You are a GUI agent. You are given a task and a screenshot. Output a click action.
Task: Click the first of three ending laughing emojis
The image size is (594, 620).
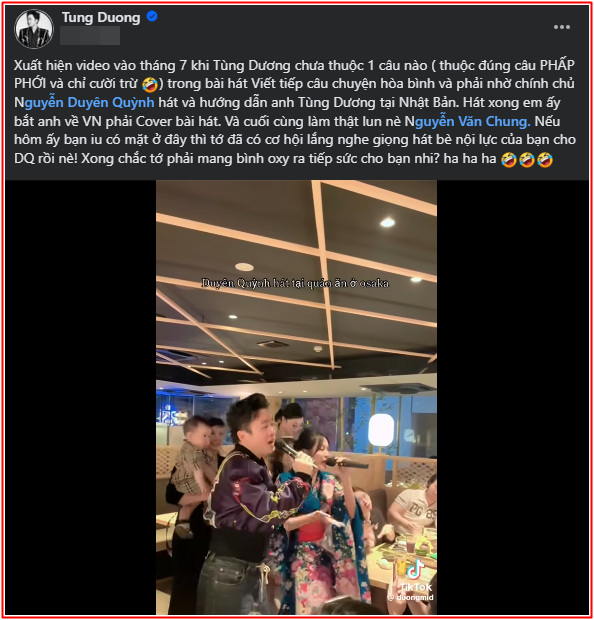tap(509, 159)
